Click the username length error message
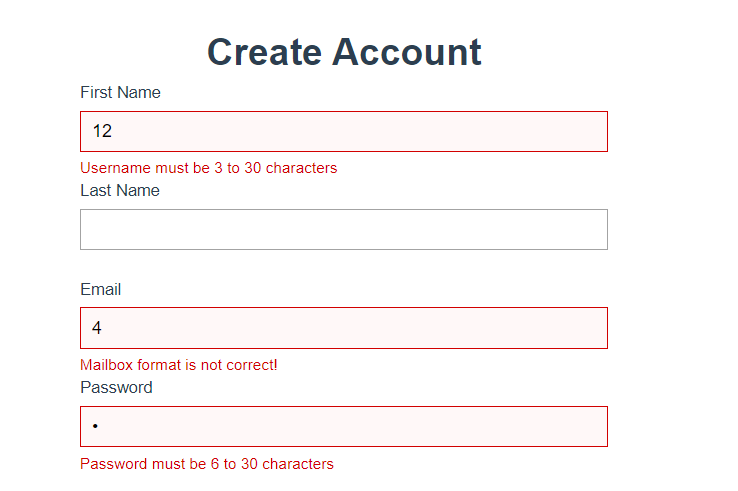 coord(208,168)
